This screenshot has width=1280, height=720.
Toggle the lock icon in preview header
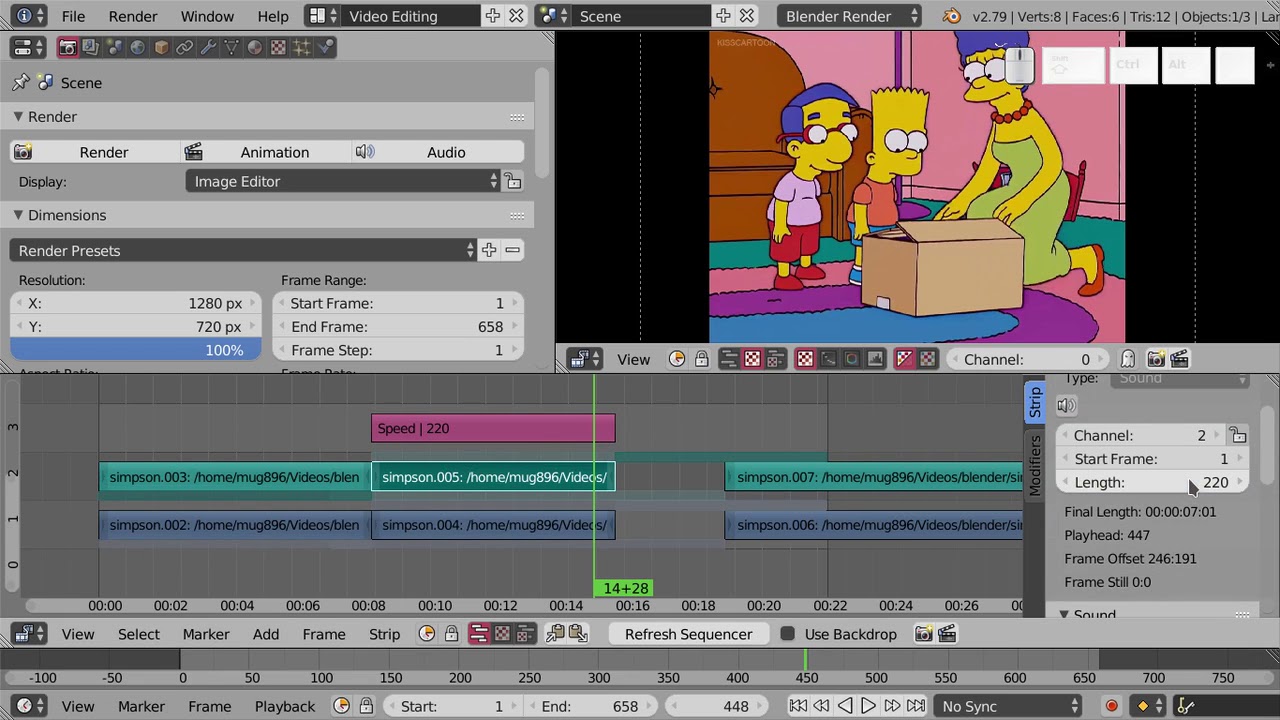pos(701,359)
